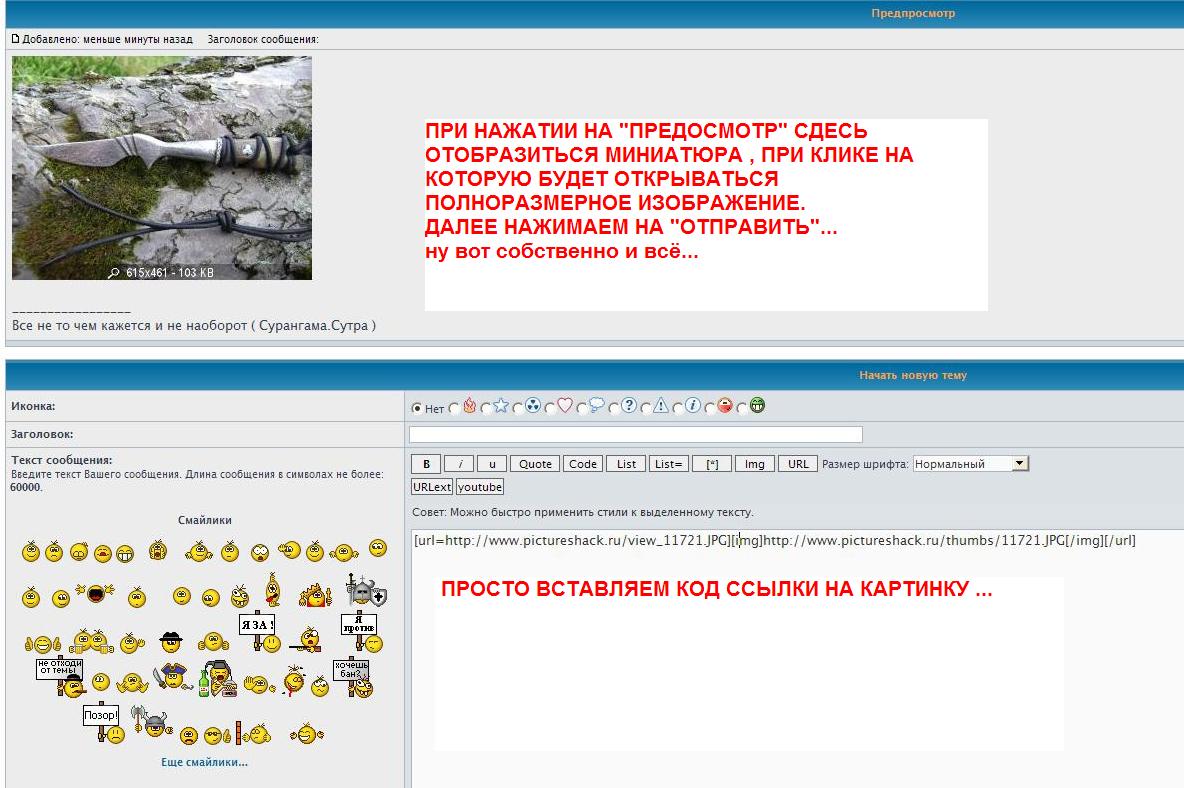Open the "Еще смайлики..." link

coord(205,762)
